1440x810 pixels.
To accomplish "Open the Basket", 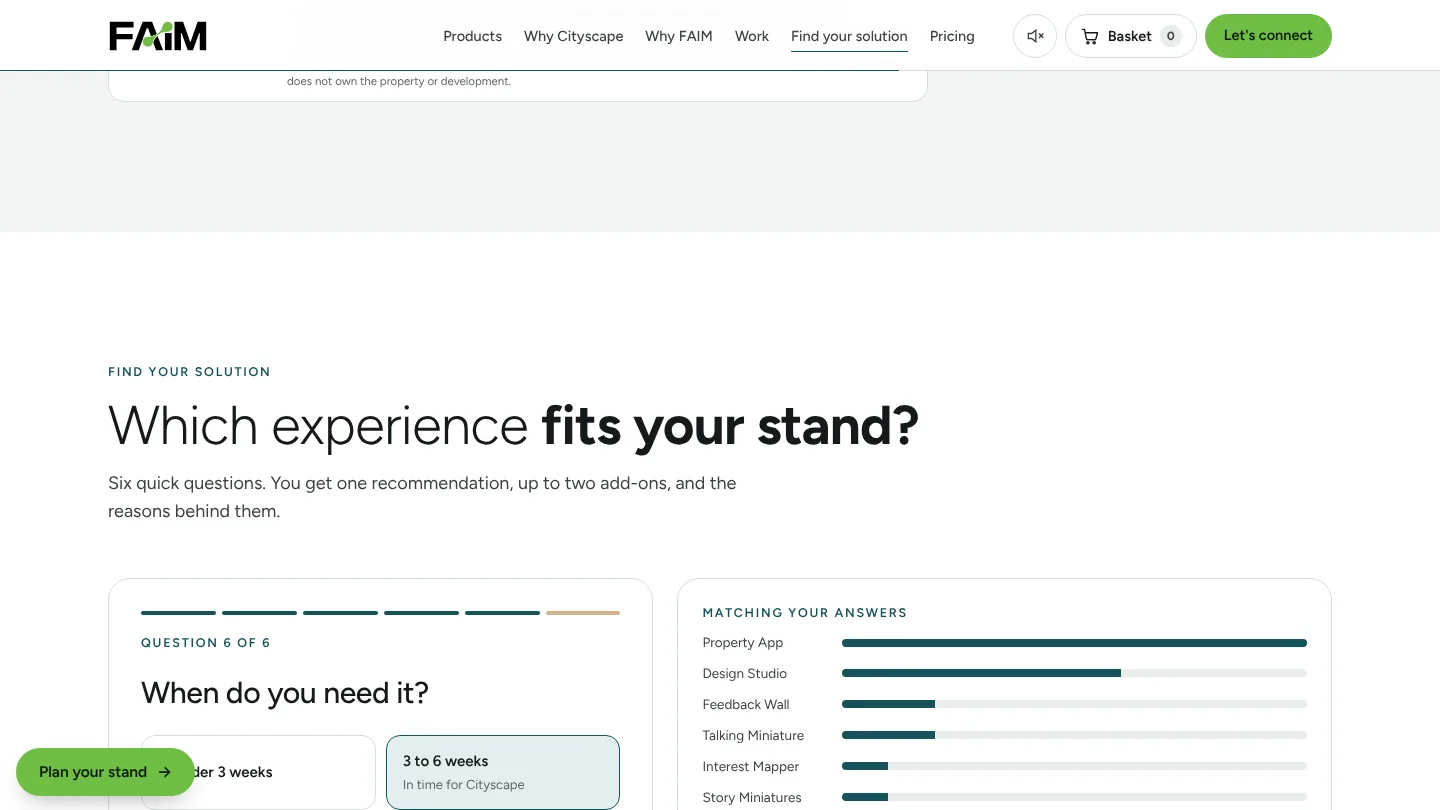I will pyautogui.click(x=1130, y=36).
